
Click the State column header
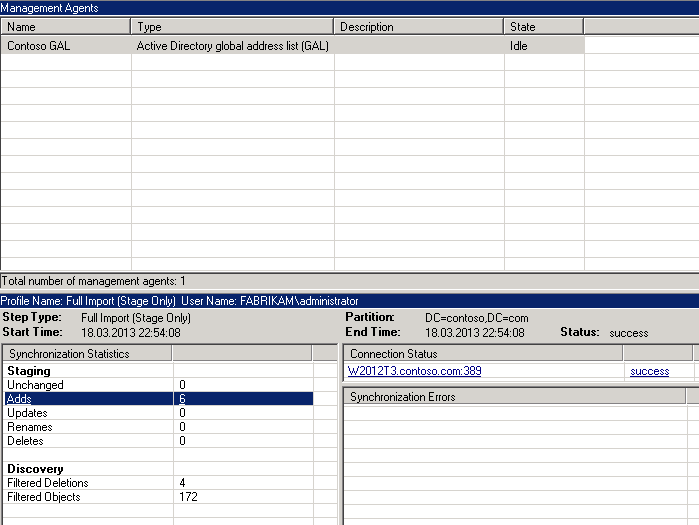[x=543, y=27]
